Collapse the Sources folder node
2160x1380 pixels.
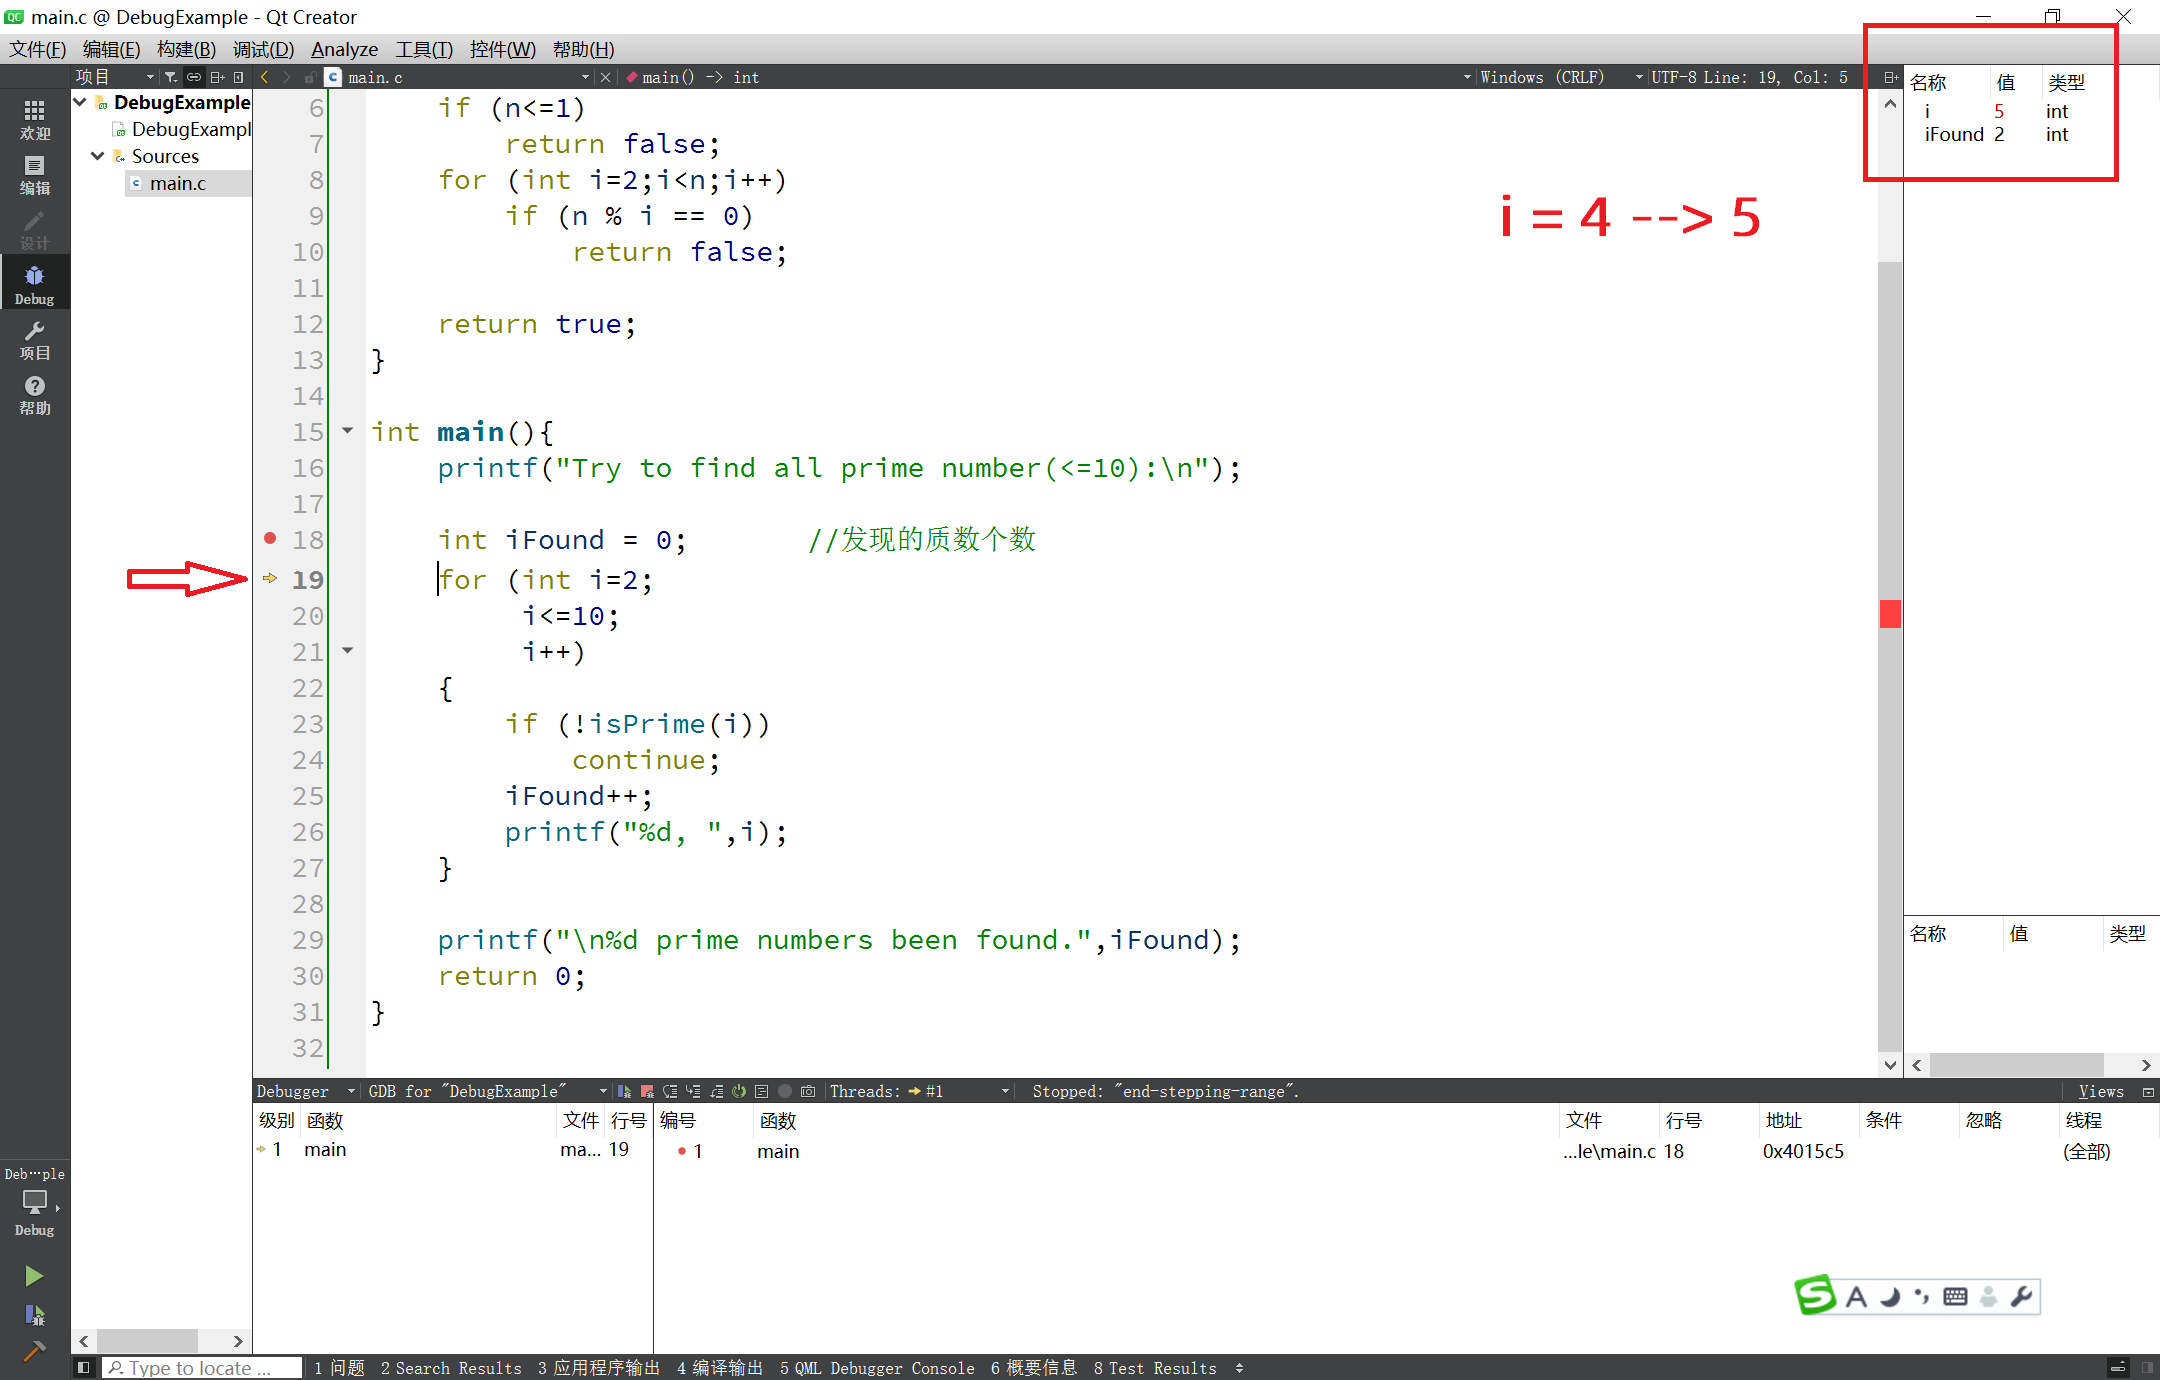(98, 156)
